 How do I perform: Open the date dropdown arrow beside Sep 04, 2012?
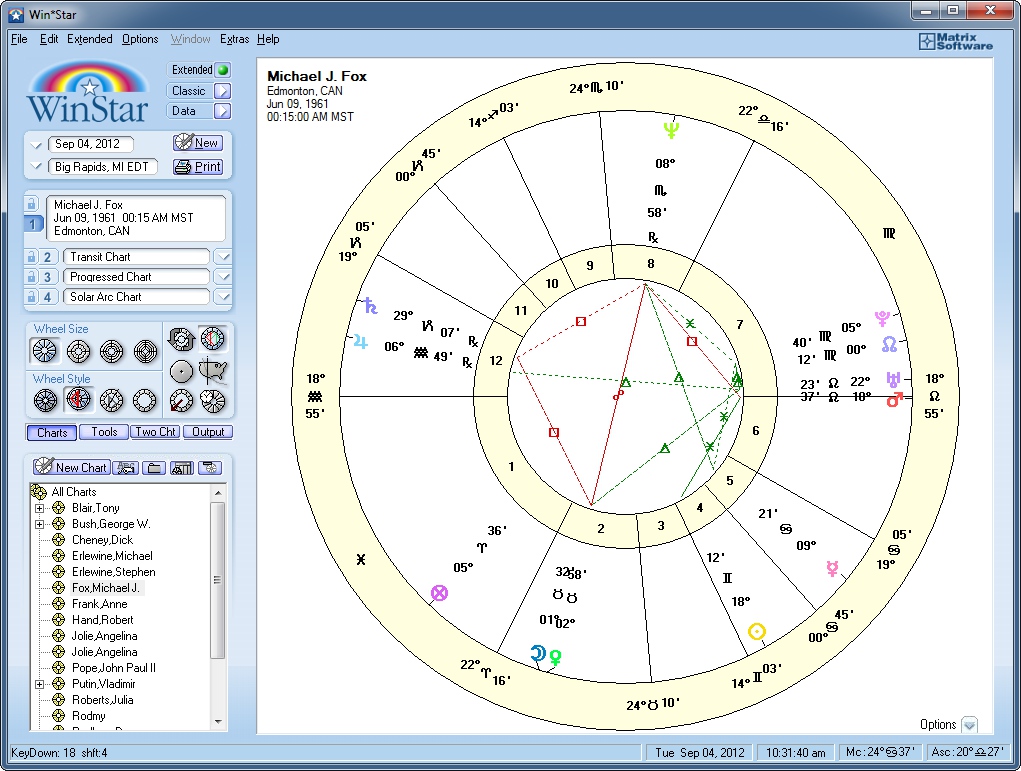tap(36, 145)
